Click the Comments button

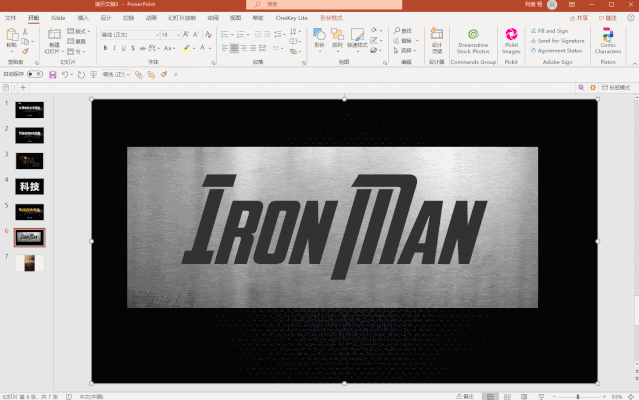pyautogui.click(x=607, y=18)
